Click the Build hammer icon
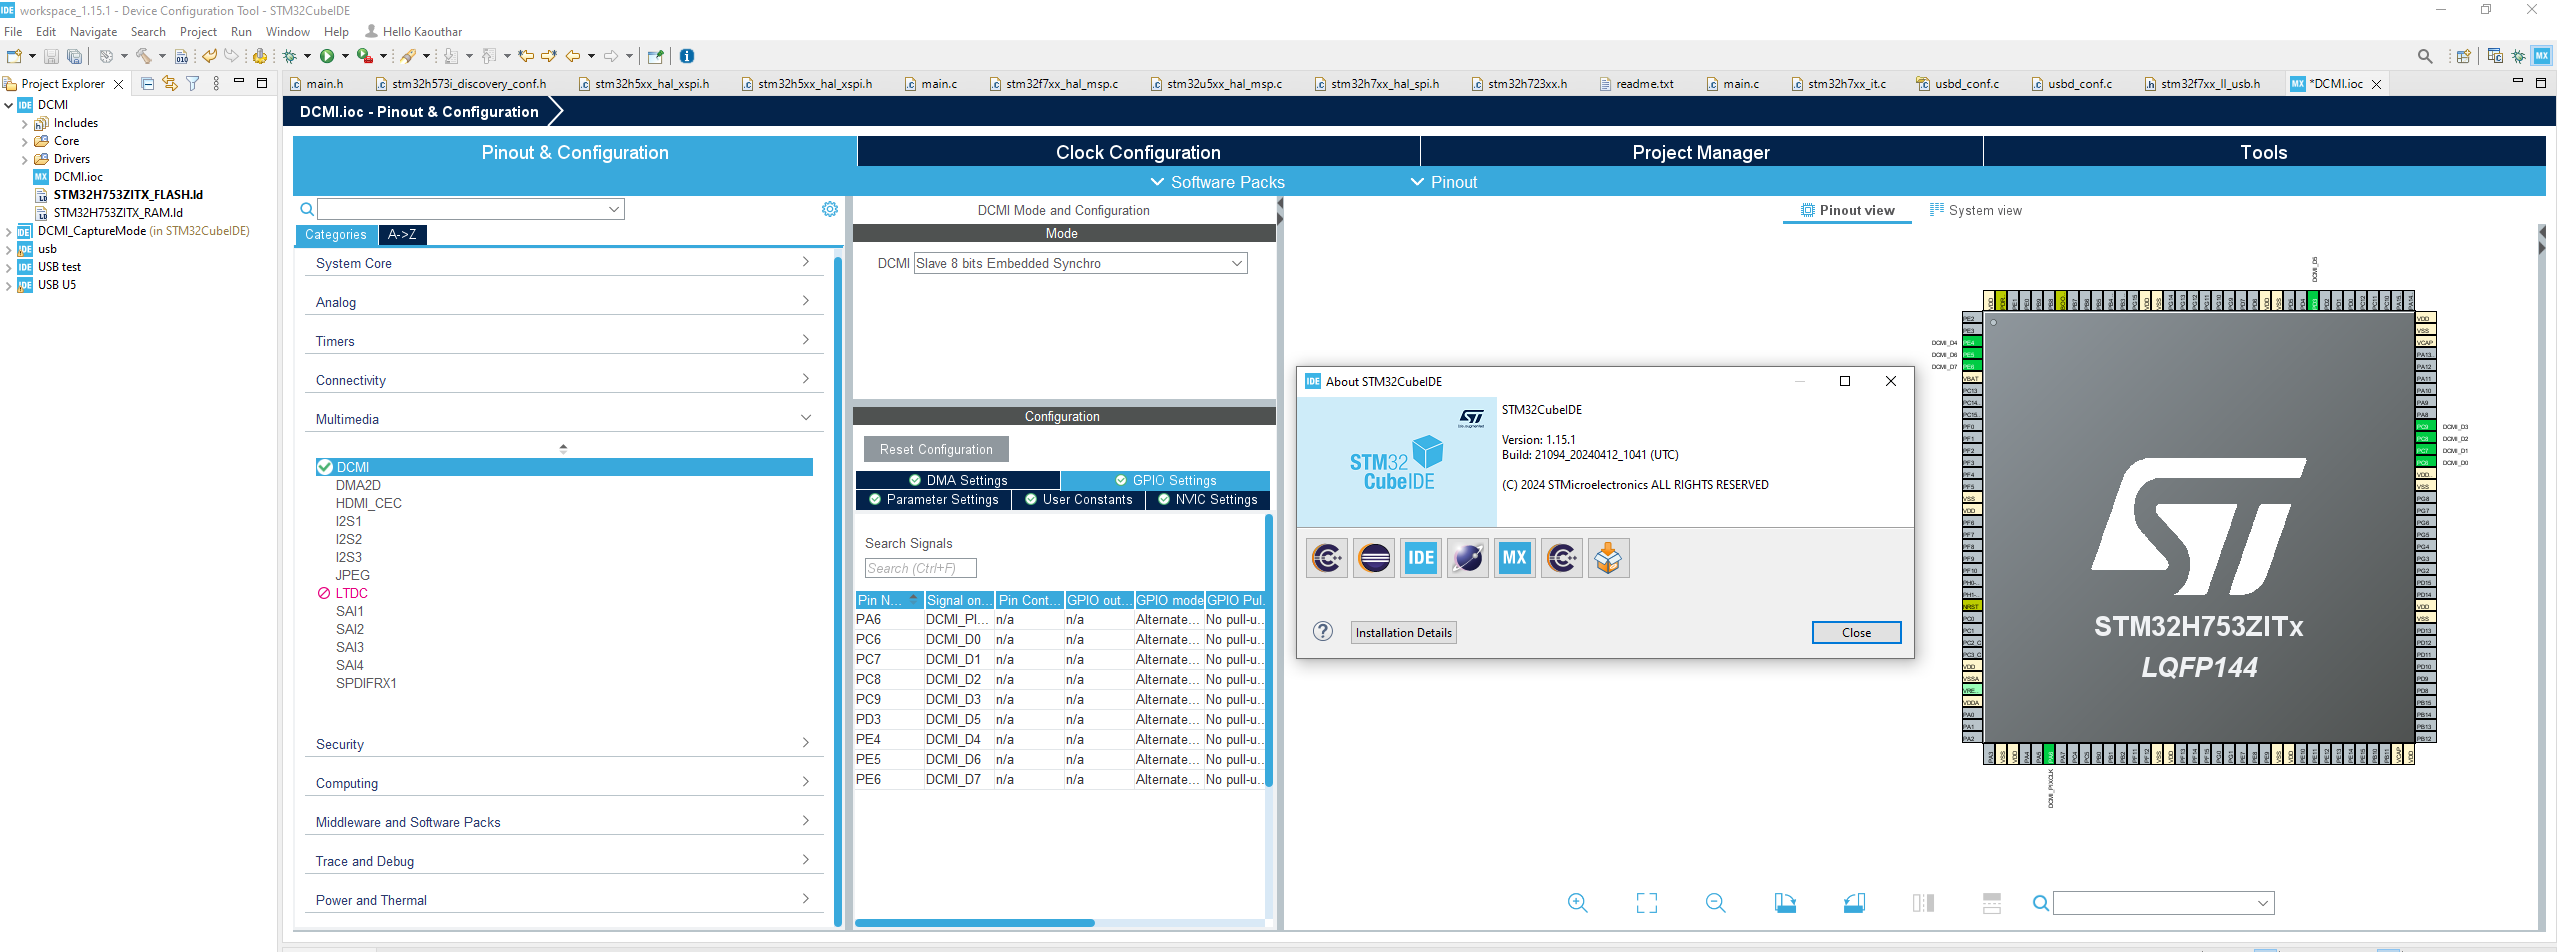 click(x=144, y=56)
